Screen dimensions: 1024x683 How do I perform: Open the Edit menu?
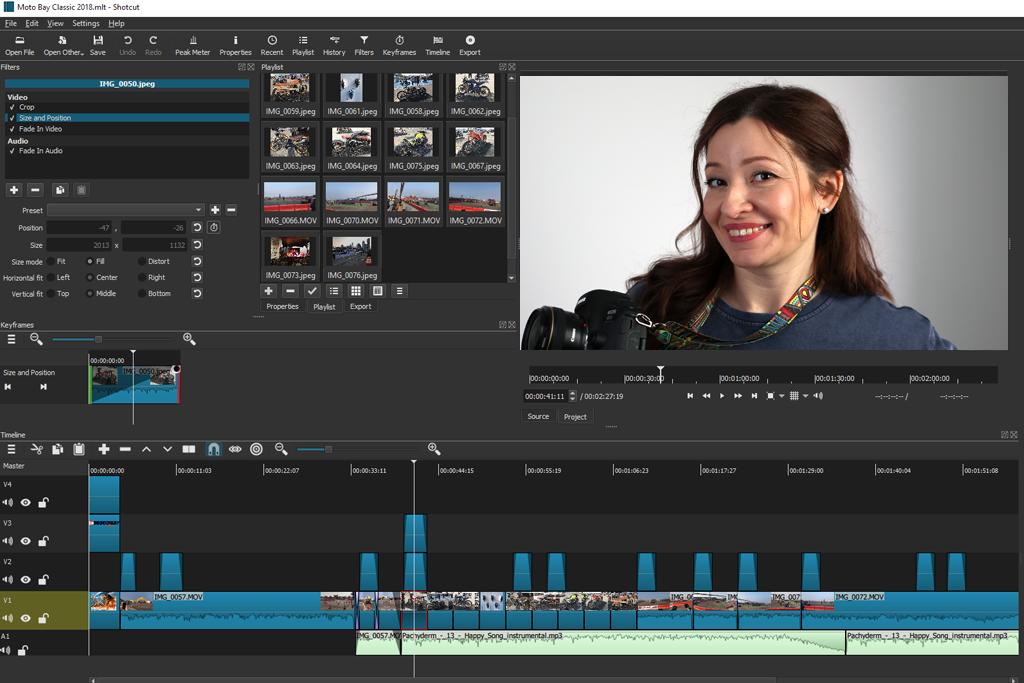pos(32,24)
